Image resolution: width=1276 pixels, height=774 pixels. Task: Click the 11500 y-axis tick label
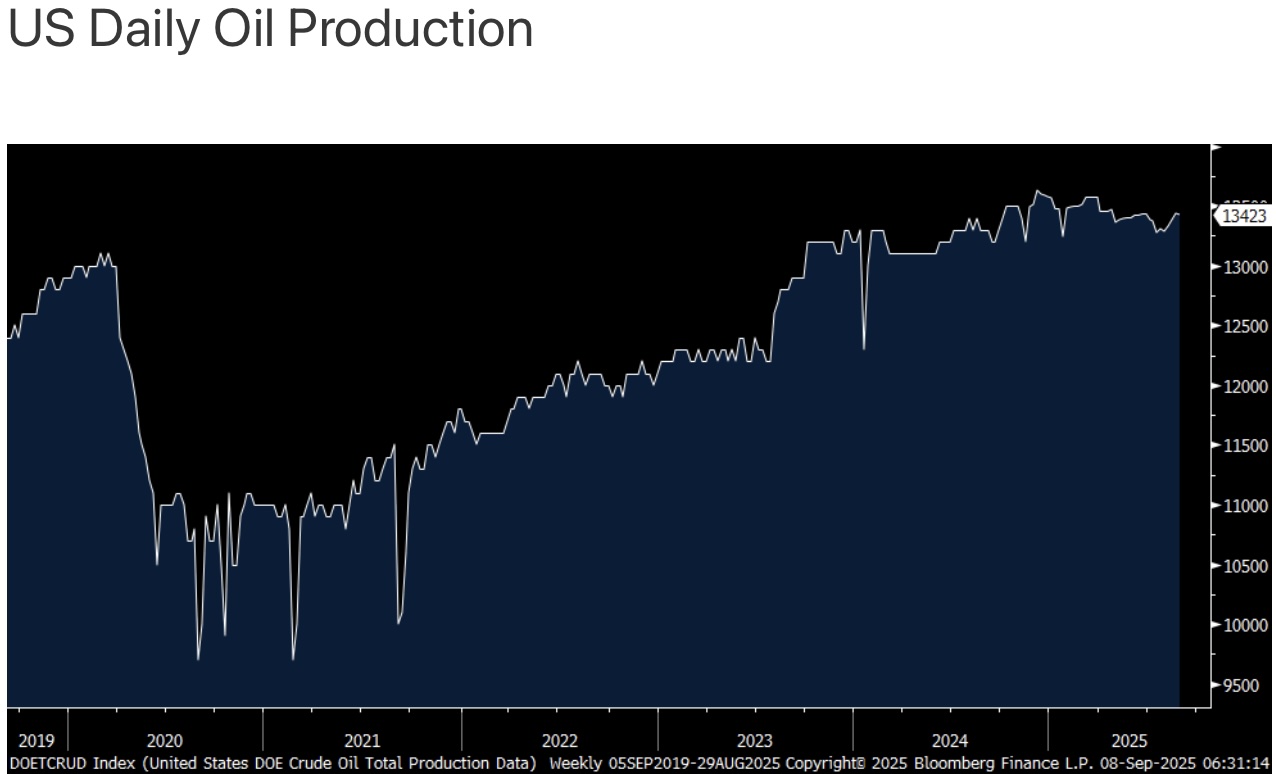point(1244,446)
